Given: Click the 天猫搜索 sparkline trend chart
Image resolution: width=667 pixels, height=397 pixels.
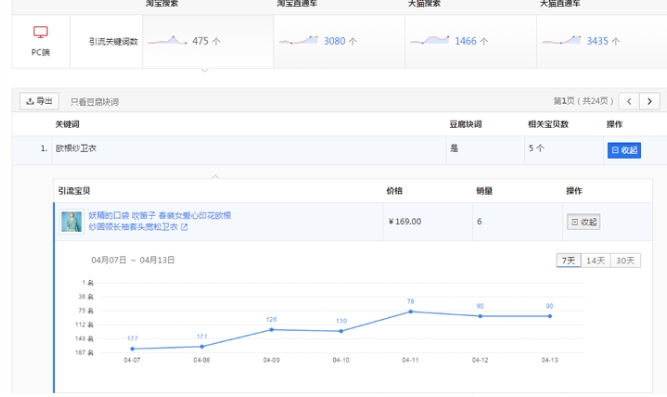Looking at the screenshot, I should click(x=430, y=40).
